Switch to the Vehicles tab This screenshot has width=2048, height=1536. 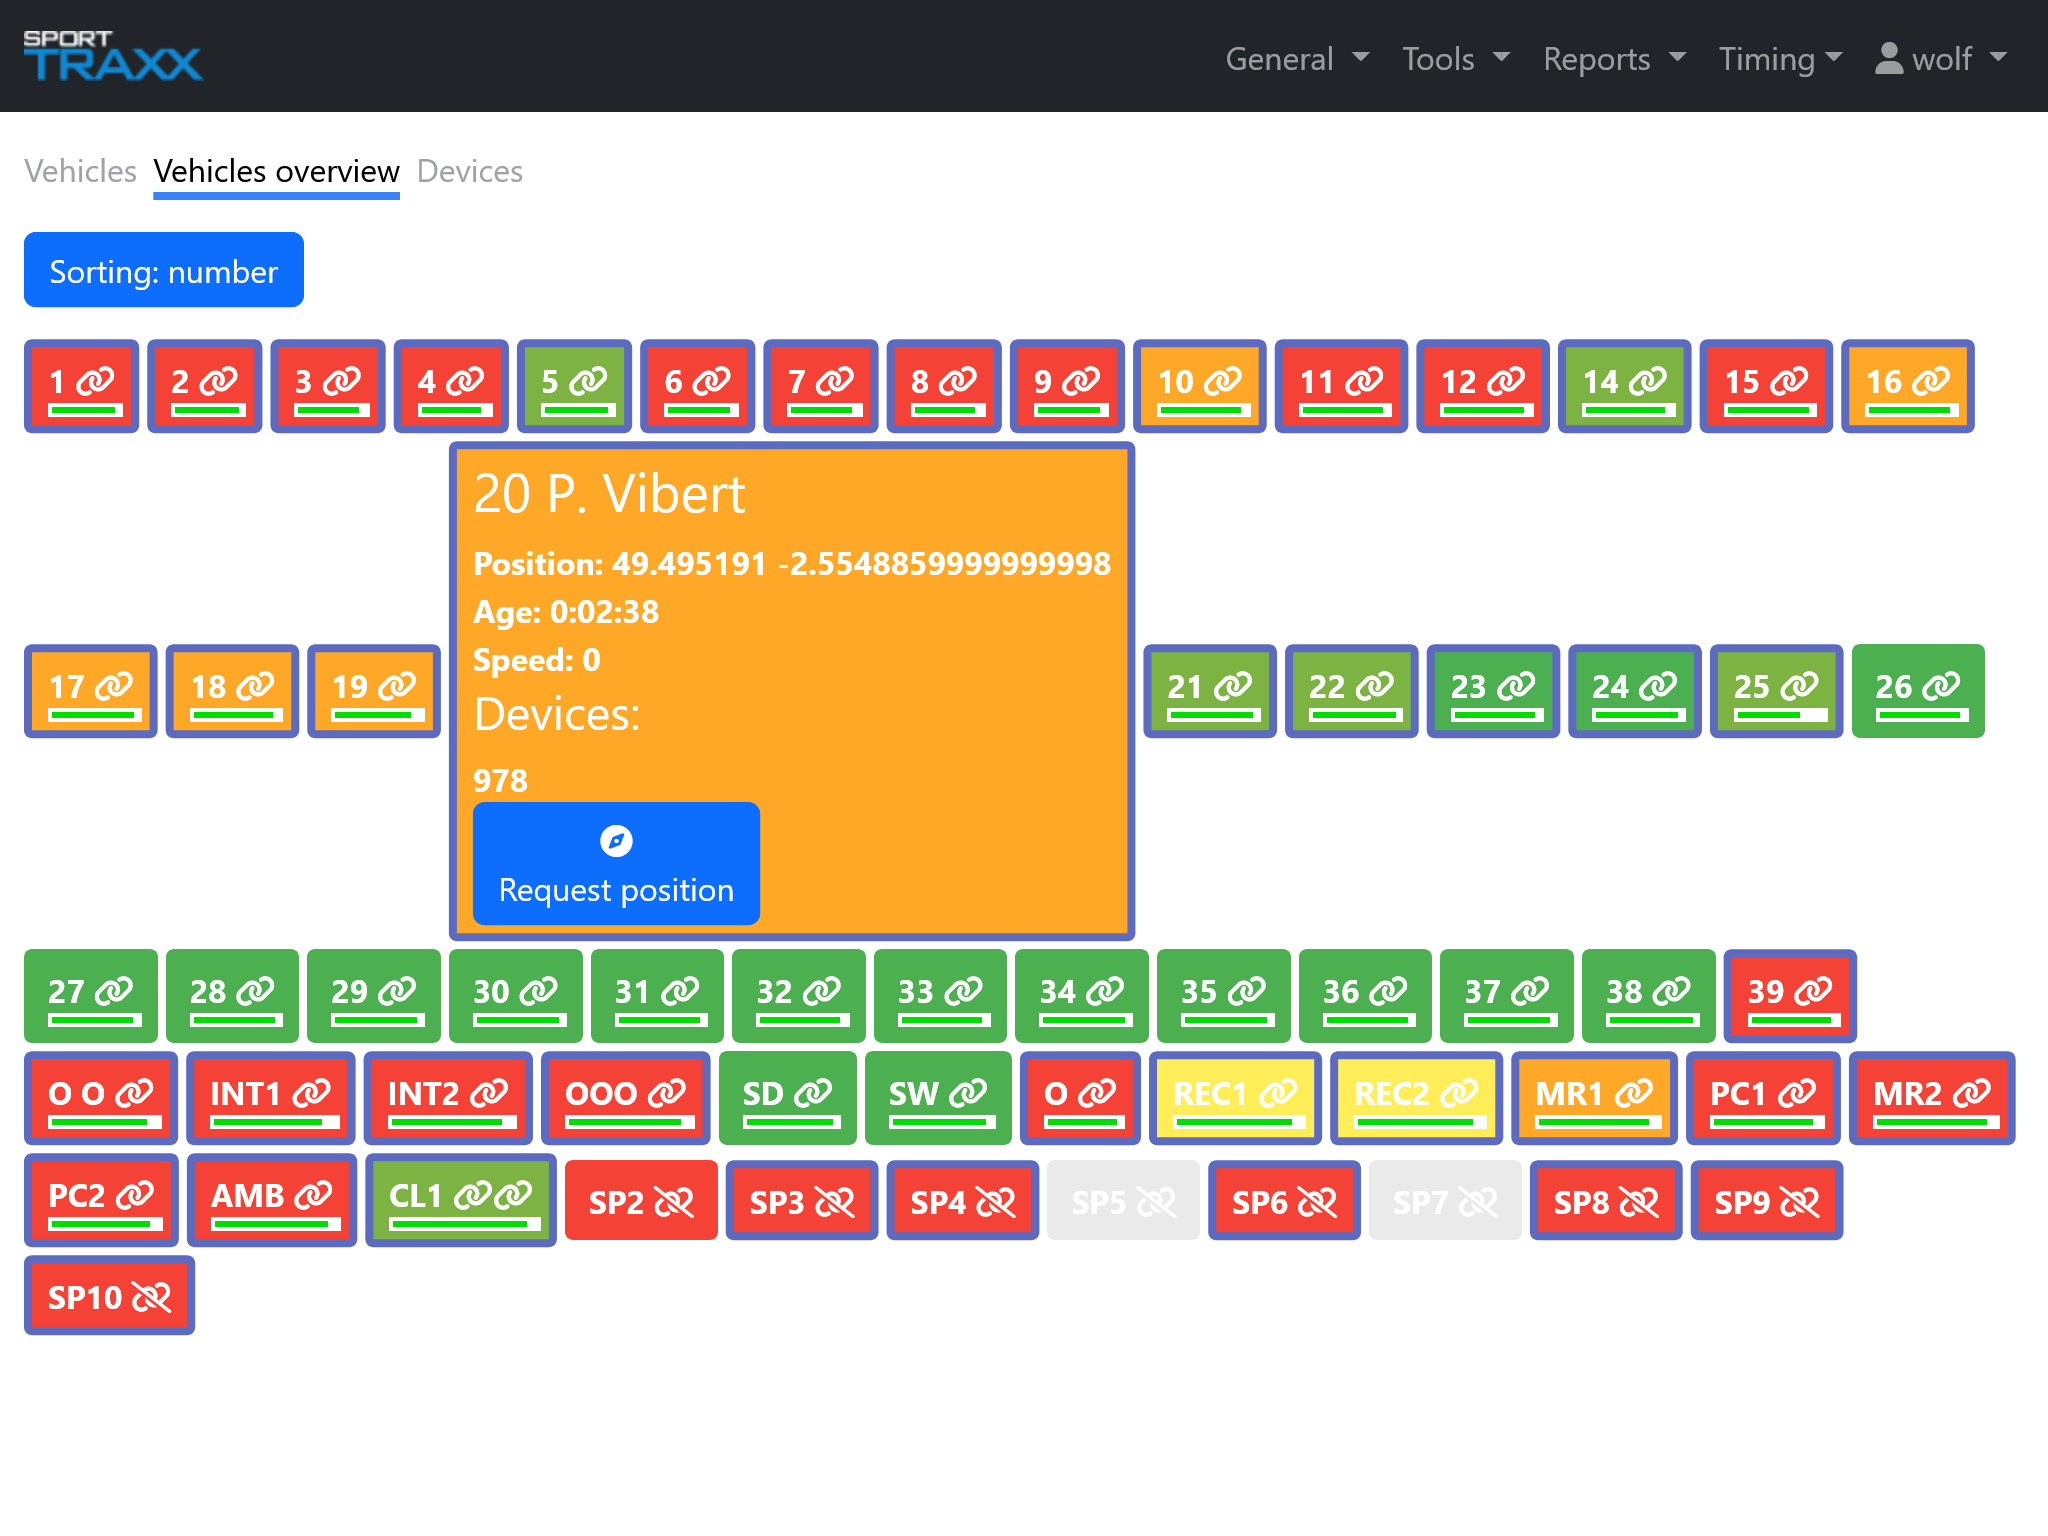pyautogui.click(x=80, y=171)
